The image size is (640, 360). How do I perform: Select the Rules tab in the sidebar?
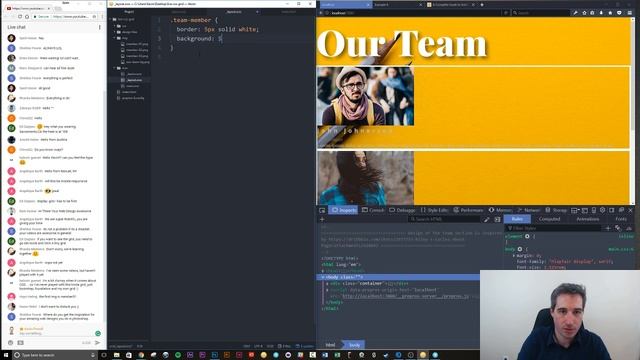point(517,219)
